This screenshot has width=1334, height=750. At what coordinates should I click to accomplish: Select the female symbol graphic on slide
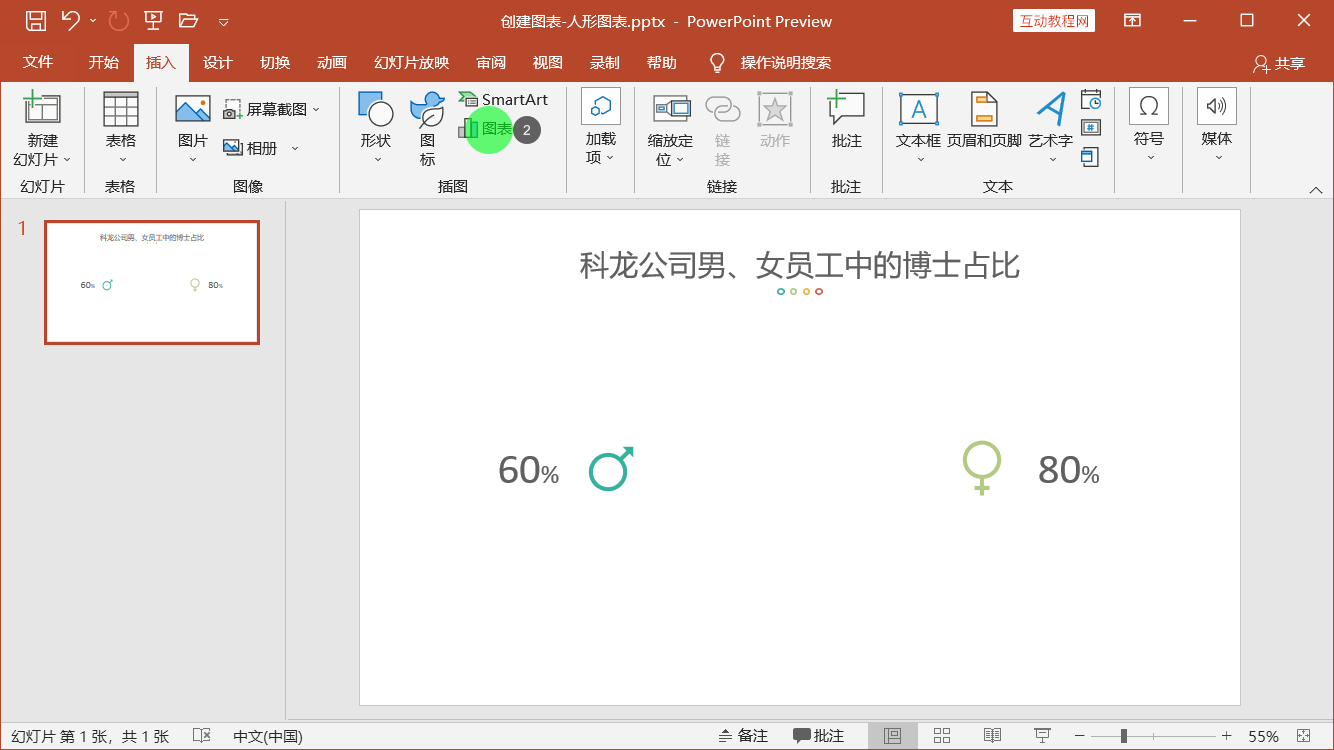click(982, 467)
